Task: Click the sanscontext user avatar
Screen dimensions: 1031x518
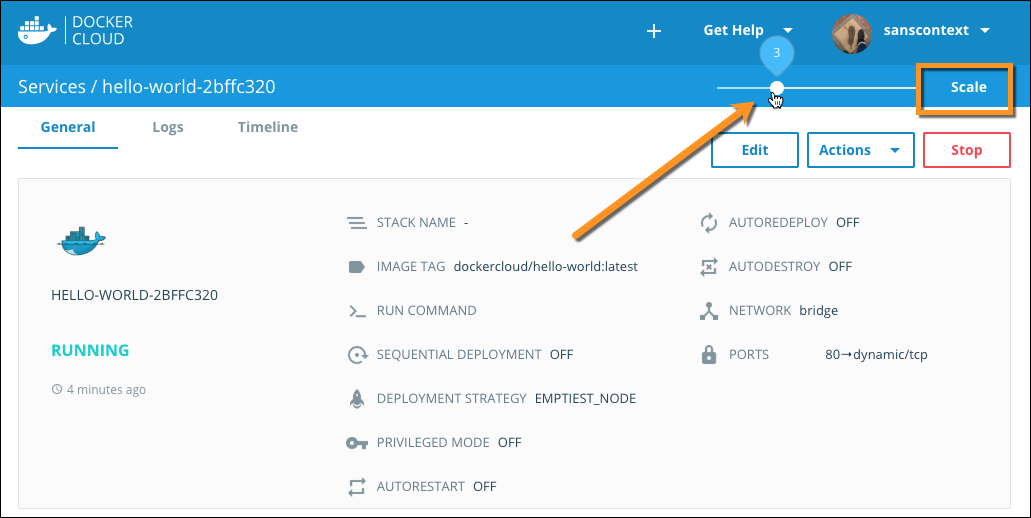Action: (851, 31)
